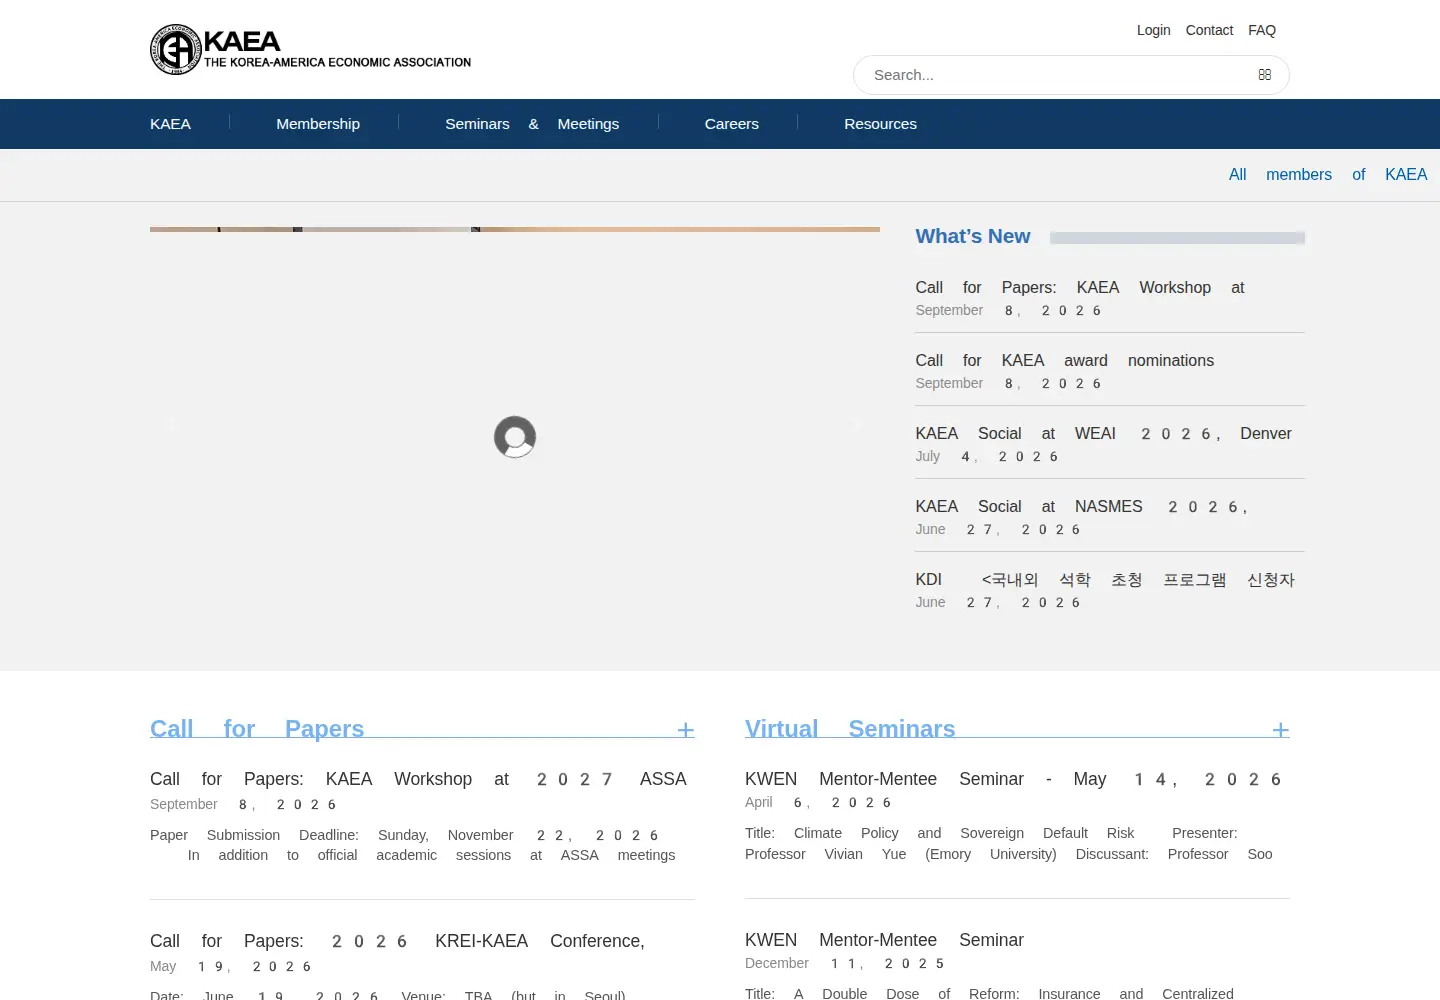1440x1000 pixels.
Task: Open the Careers menu
Action: click(732, 124)
